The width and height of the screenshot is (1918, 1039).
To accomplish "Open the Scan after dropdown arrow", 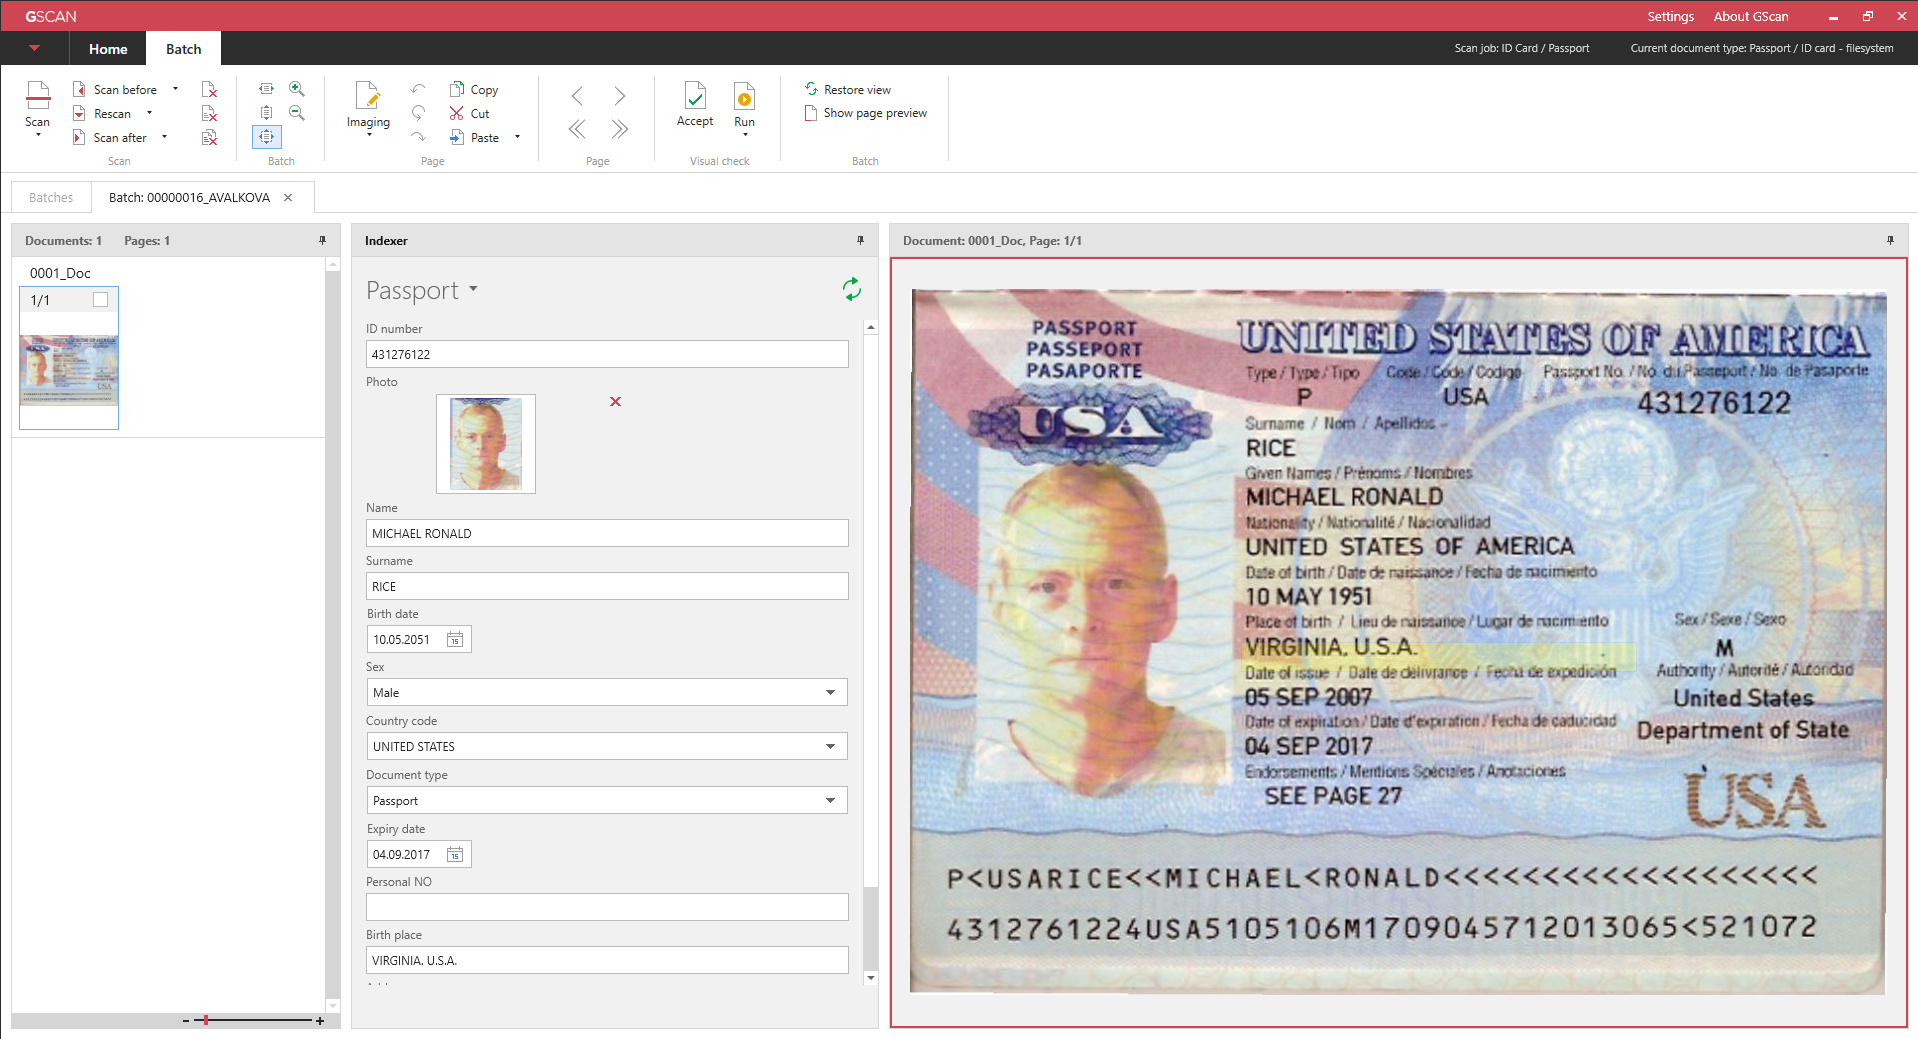I will (164, 137).
